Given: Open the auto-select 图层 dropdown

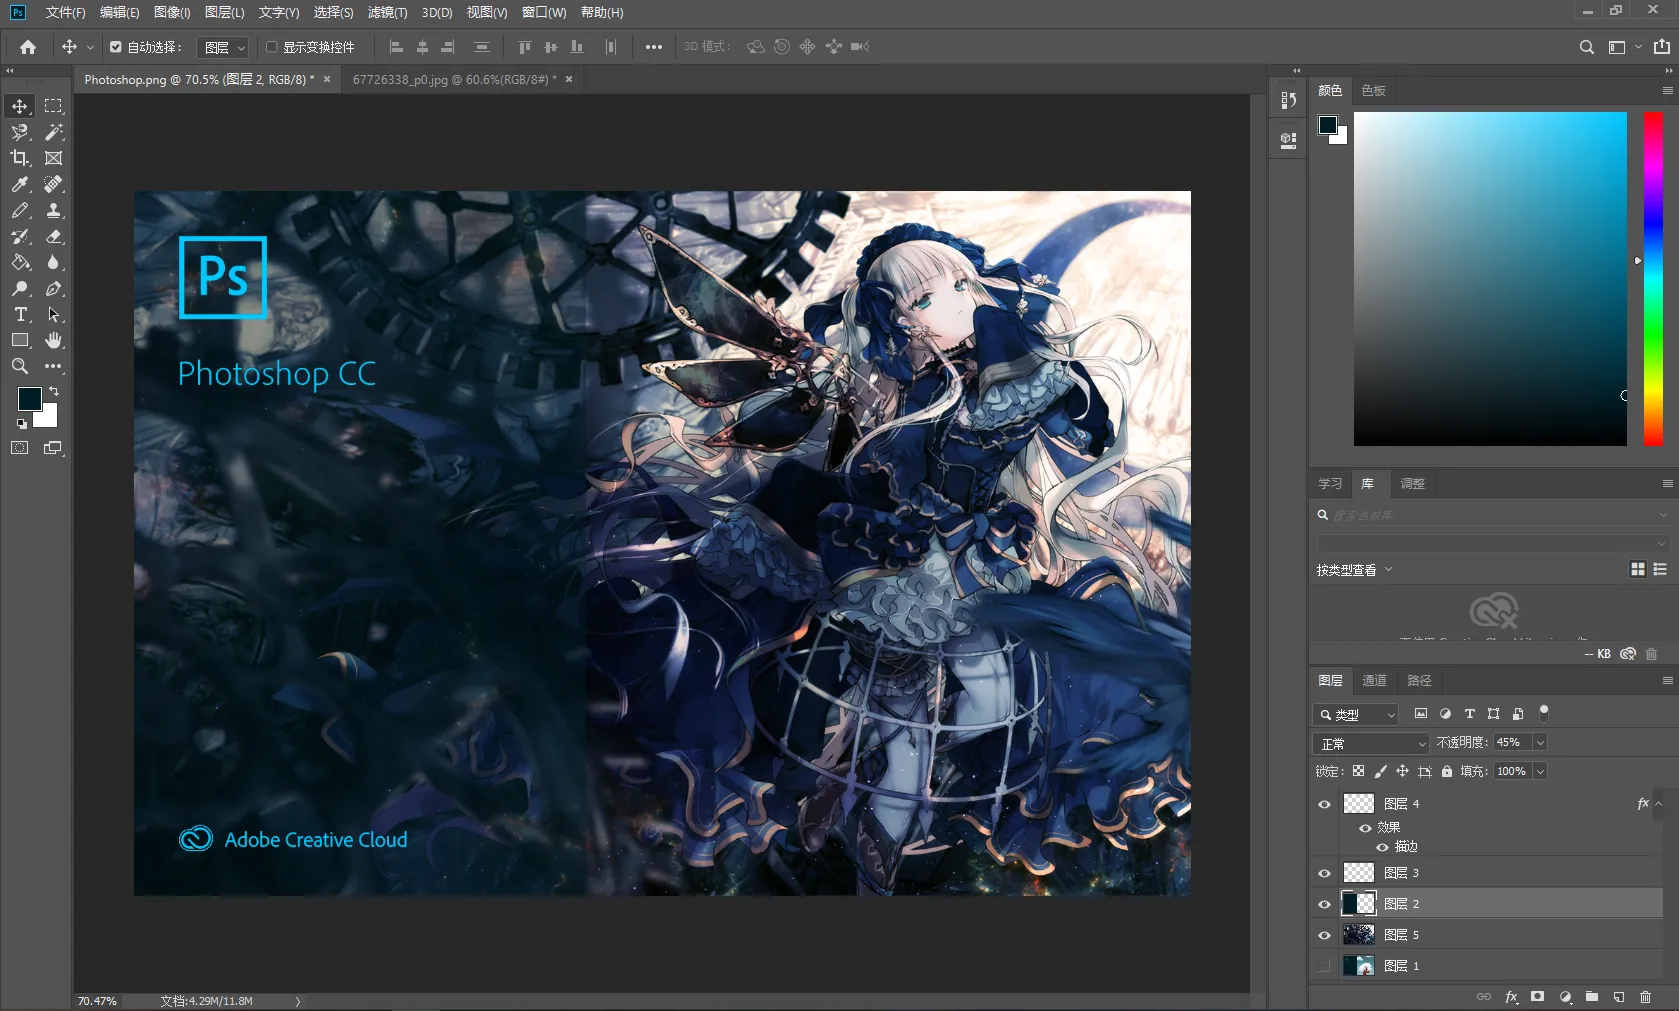Looking at the screenshot, I should pos(223,47).
